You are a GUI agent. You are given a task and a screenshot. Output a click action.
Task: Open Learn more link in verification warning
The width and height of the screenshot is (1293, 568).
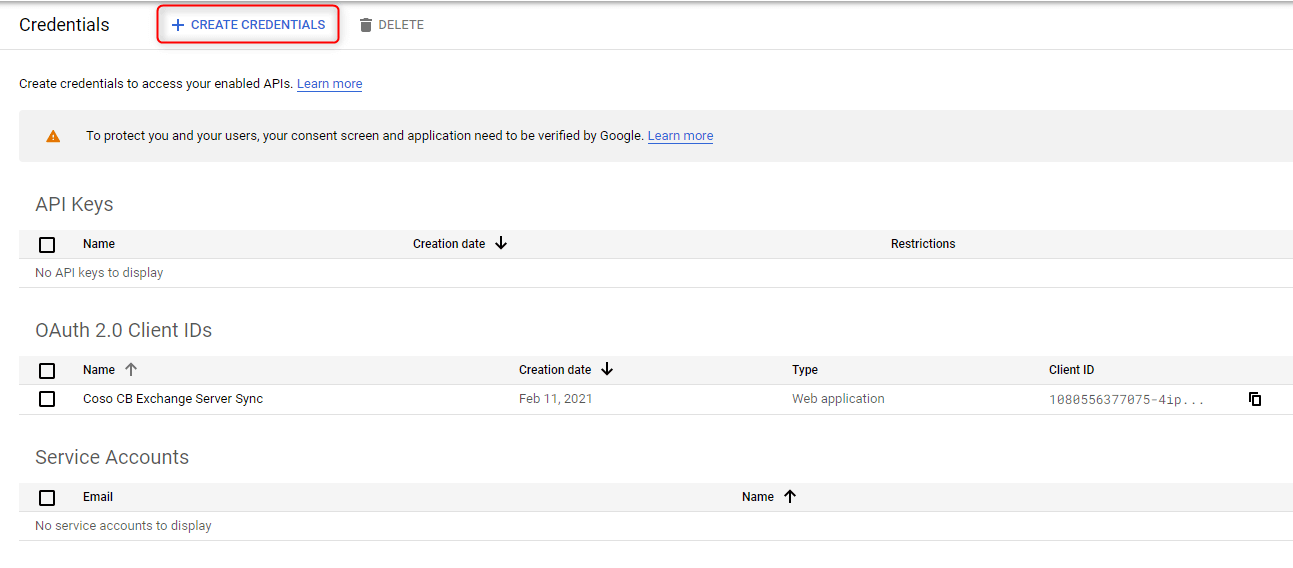680,136
